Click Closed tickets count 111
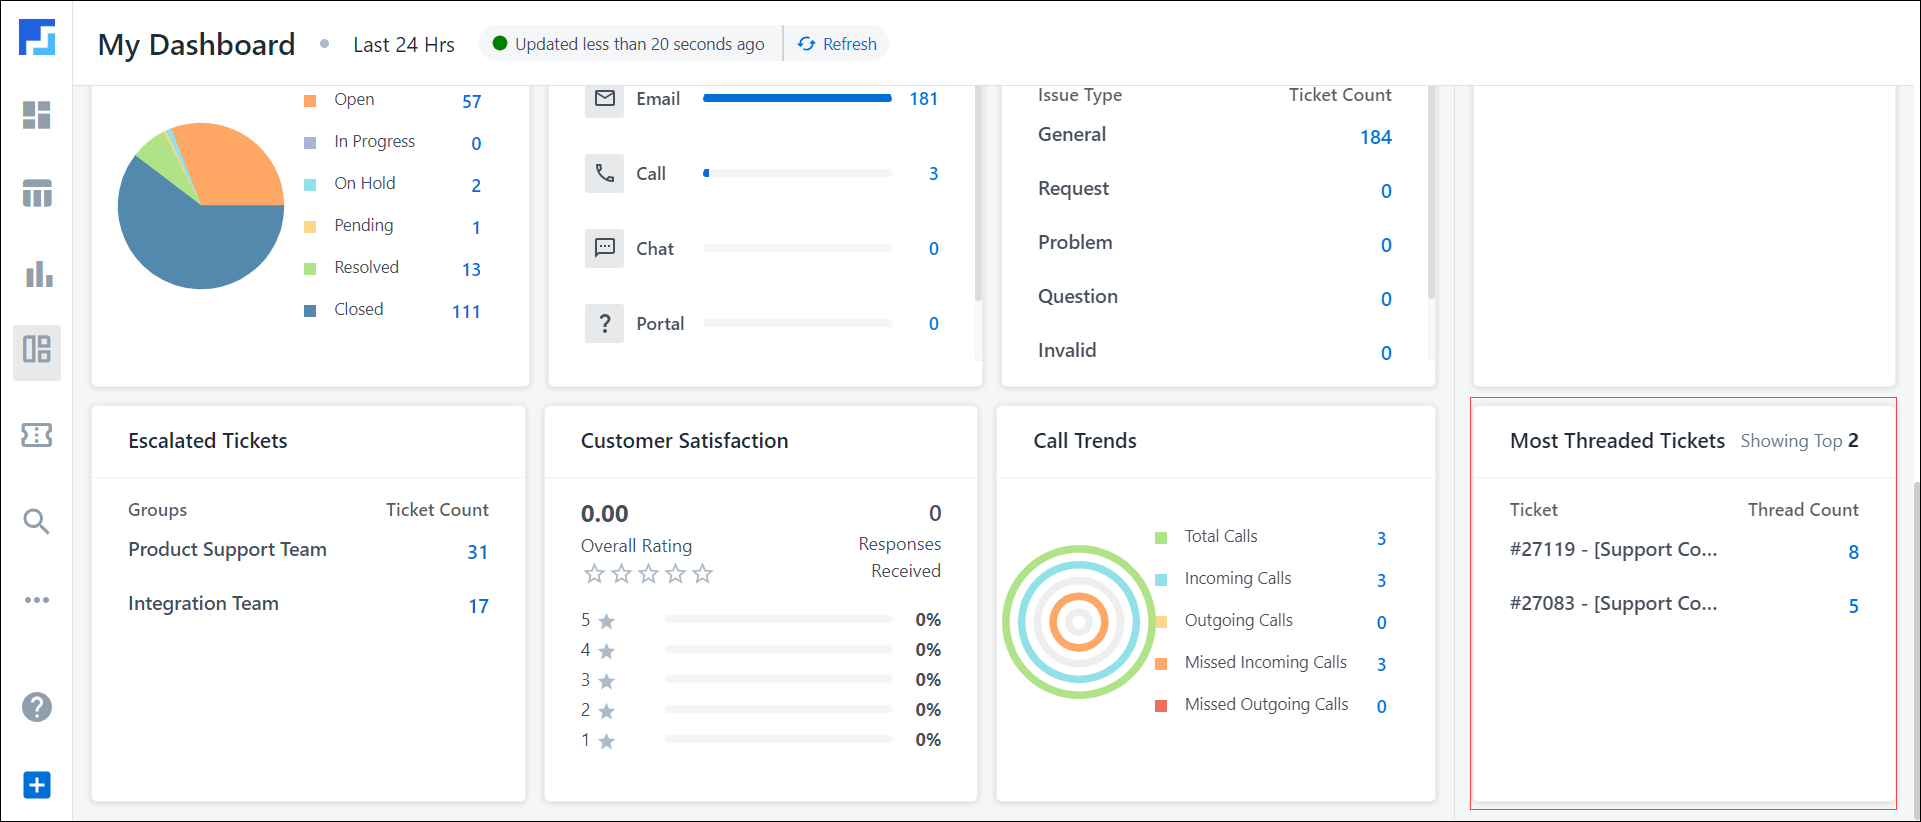 466,311
